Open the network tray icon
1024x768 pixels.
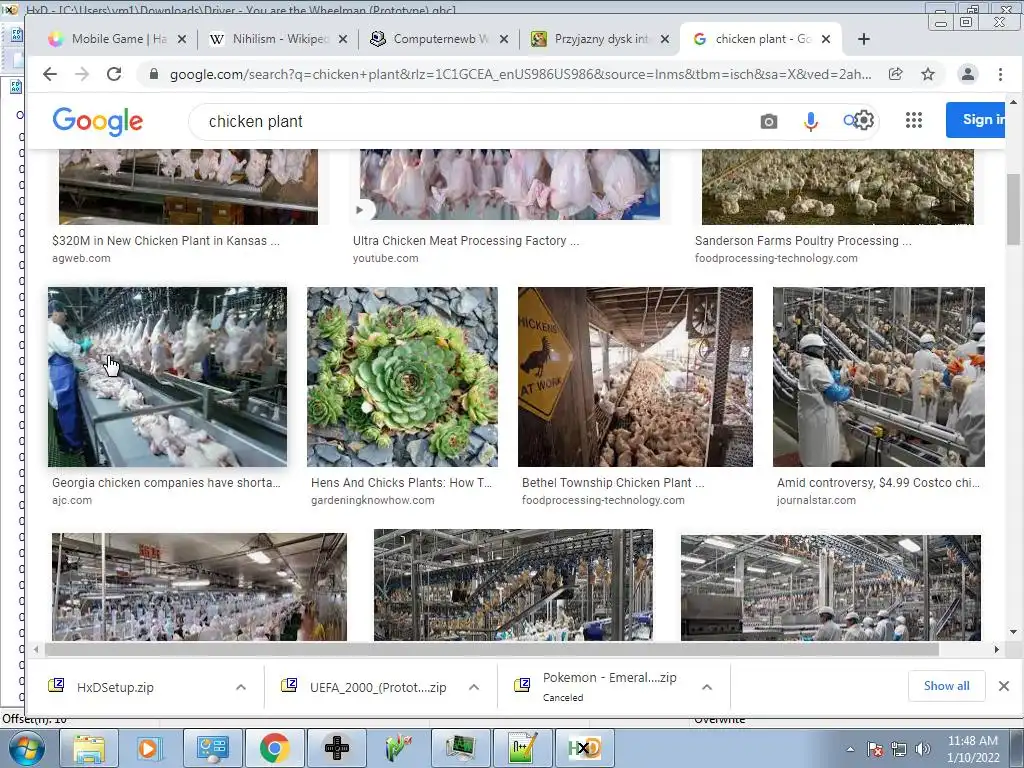click(x=899, y=749)
